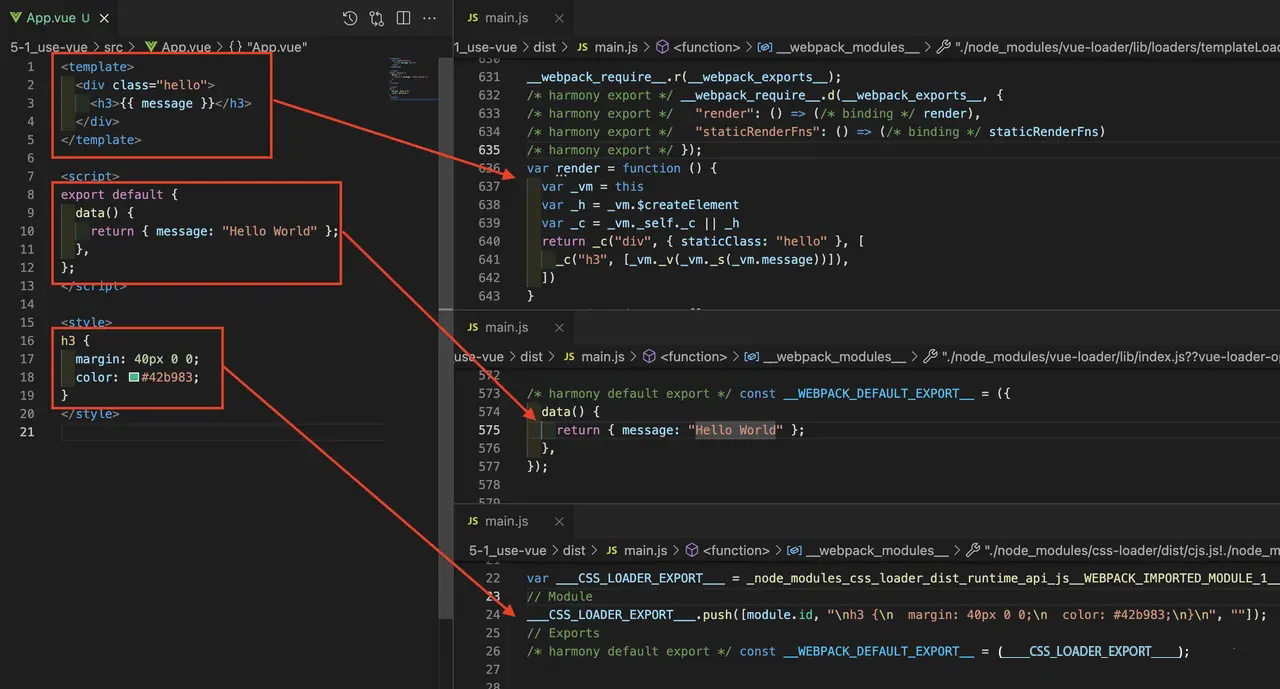Viewport: 1280px width, 689px height.
Task: Open the "App.vue" symbol breadcrumb with braces icon
Action: [267, 47]
